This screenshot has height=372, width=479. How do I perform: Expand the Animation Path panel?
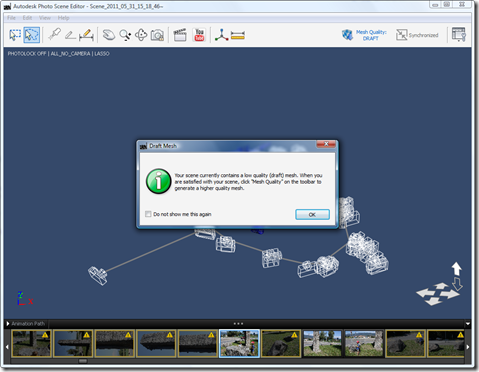pos(8,324)
